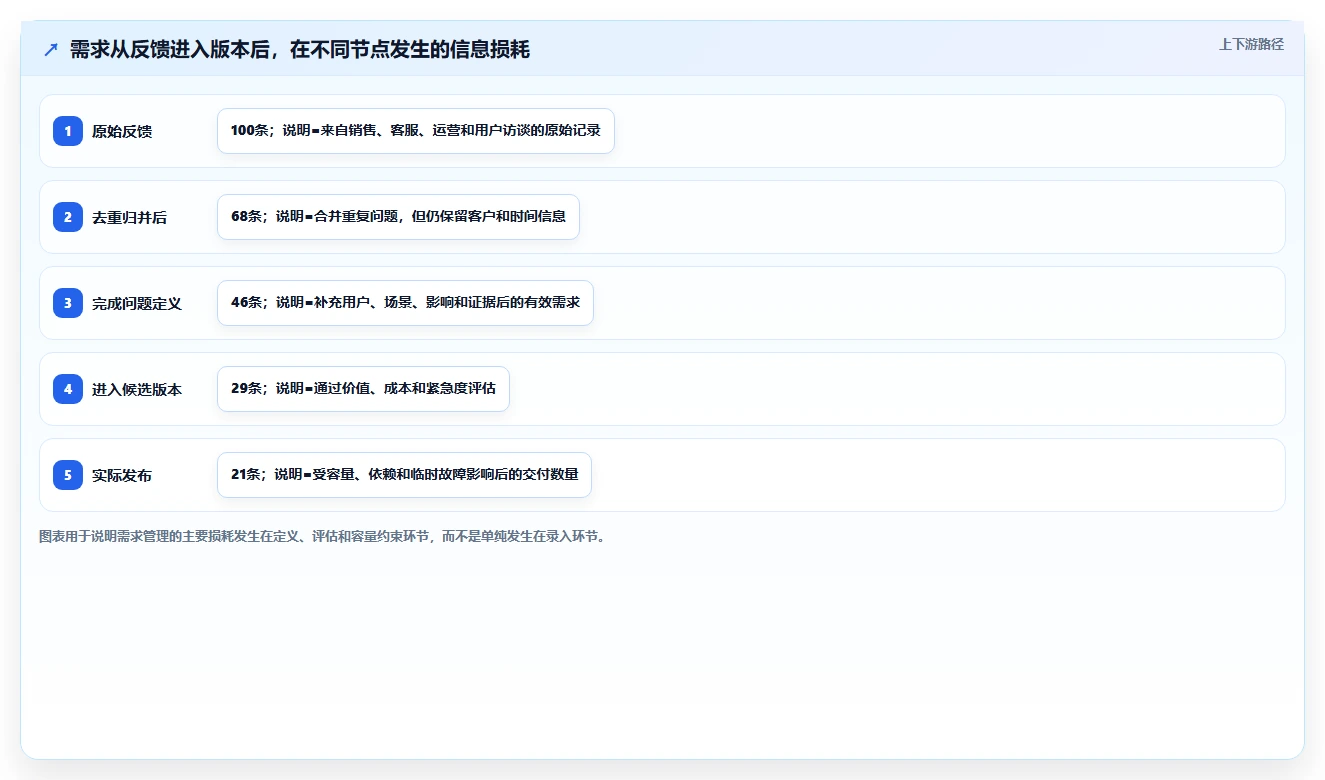Viewport: 1325px width, 780px height.
Task: Select step number 1 badge
Action: click(68, 131)
